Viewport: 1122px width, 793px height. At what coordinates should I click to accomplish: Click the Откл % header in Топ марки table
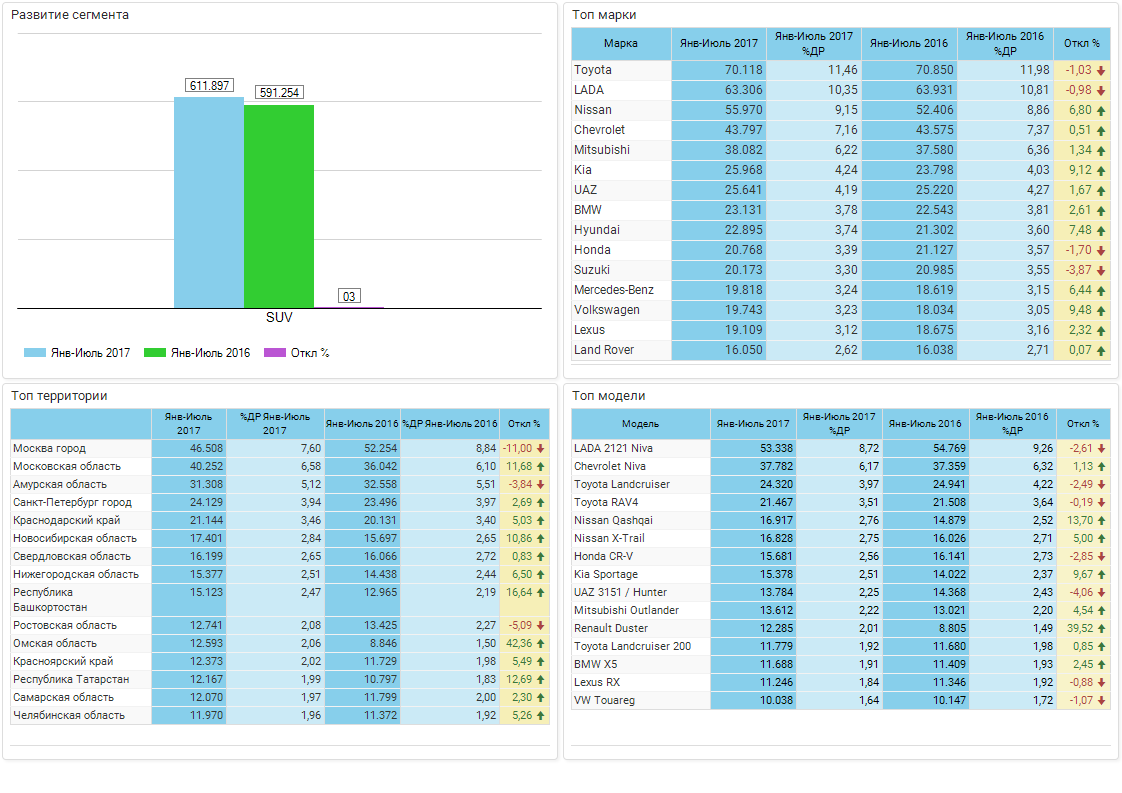click(x=1082, y=44)
